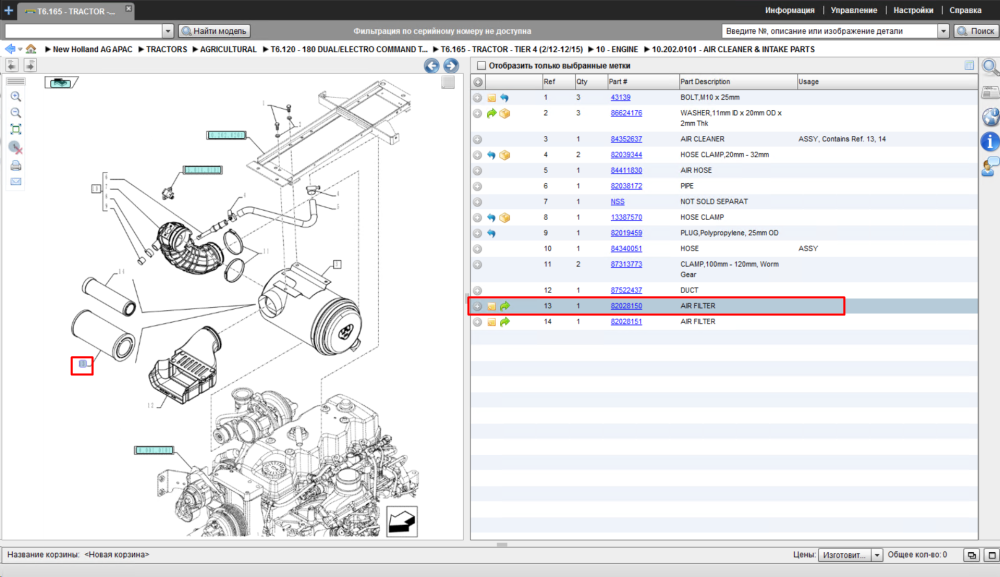Screen dimensions: 1000x577
Task: Open the Справка menu
Action: coord(965,10)
